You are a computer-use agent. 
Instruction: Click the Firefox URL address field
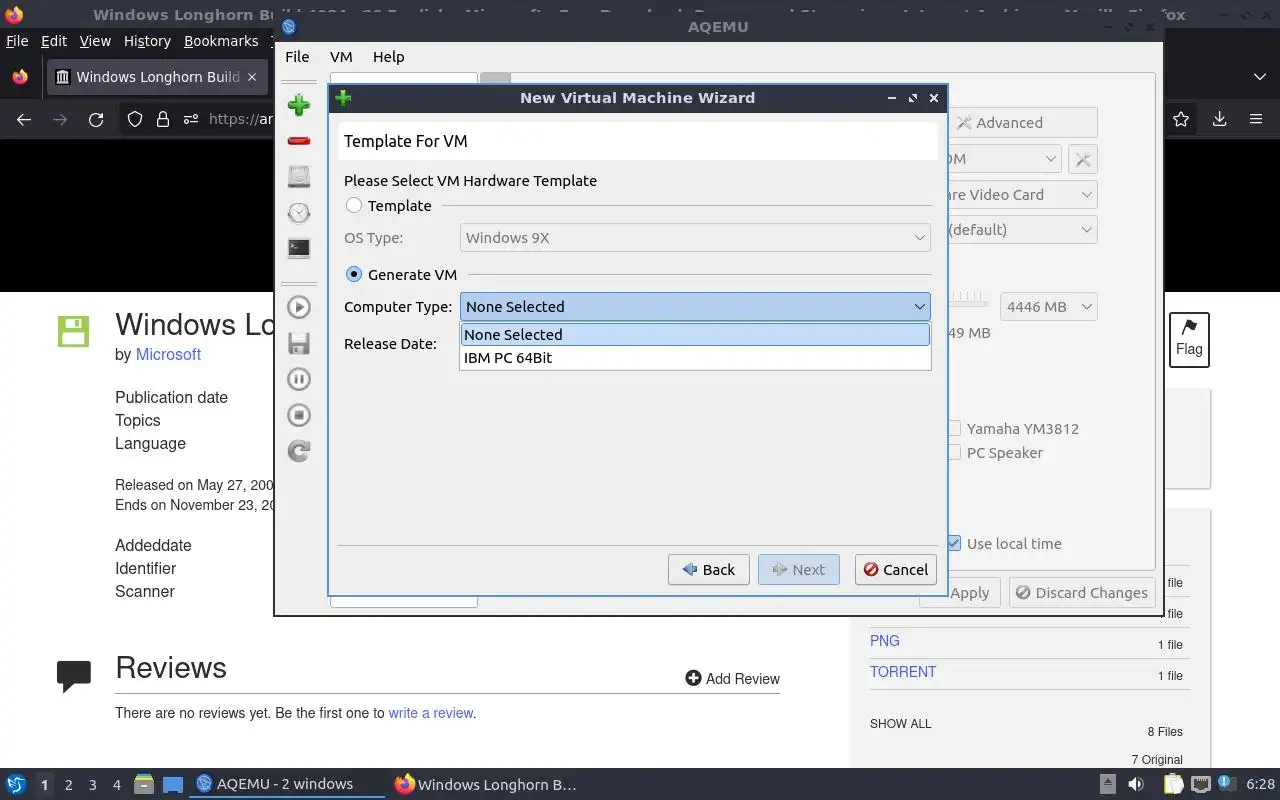pos(240,119)
